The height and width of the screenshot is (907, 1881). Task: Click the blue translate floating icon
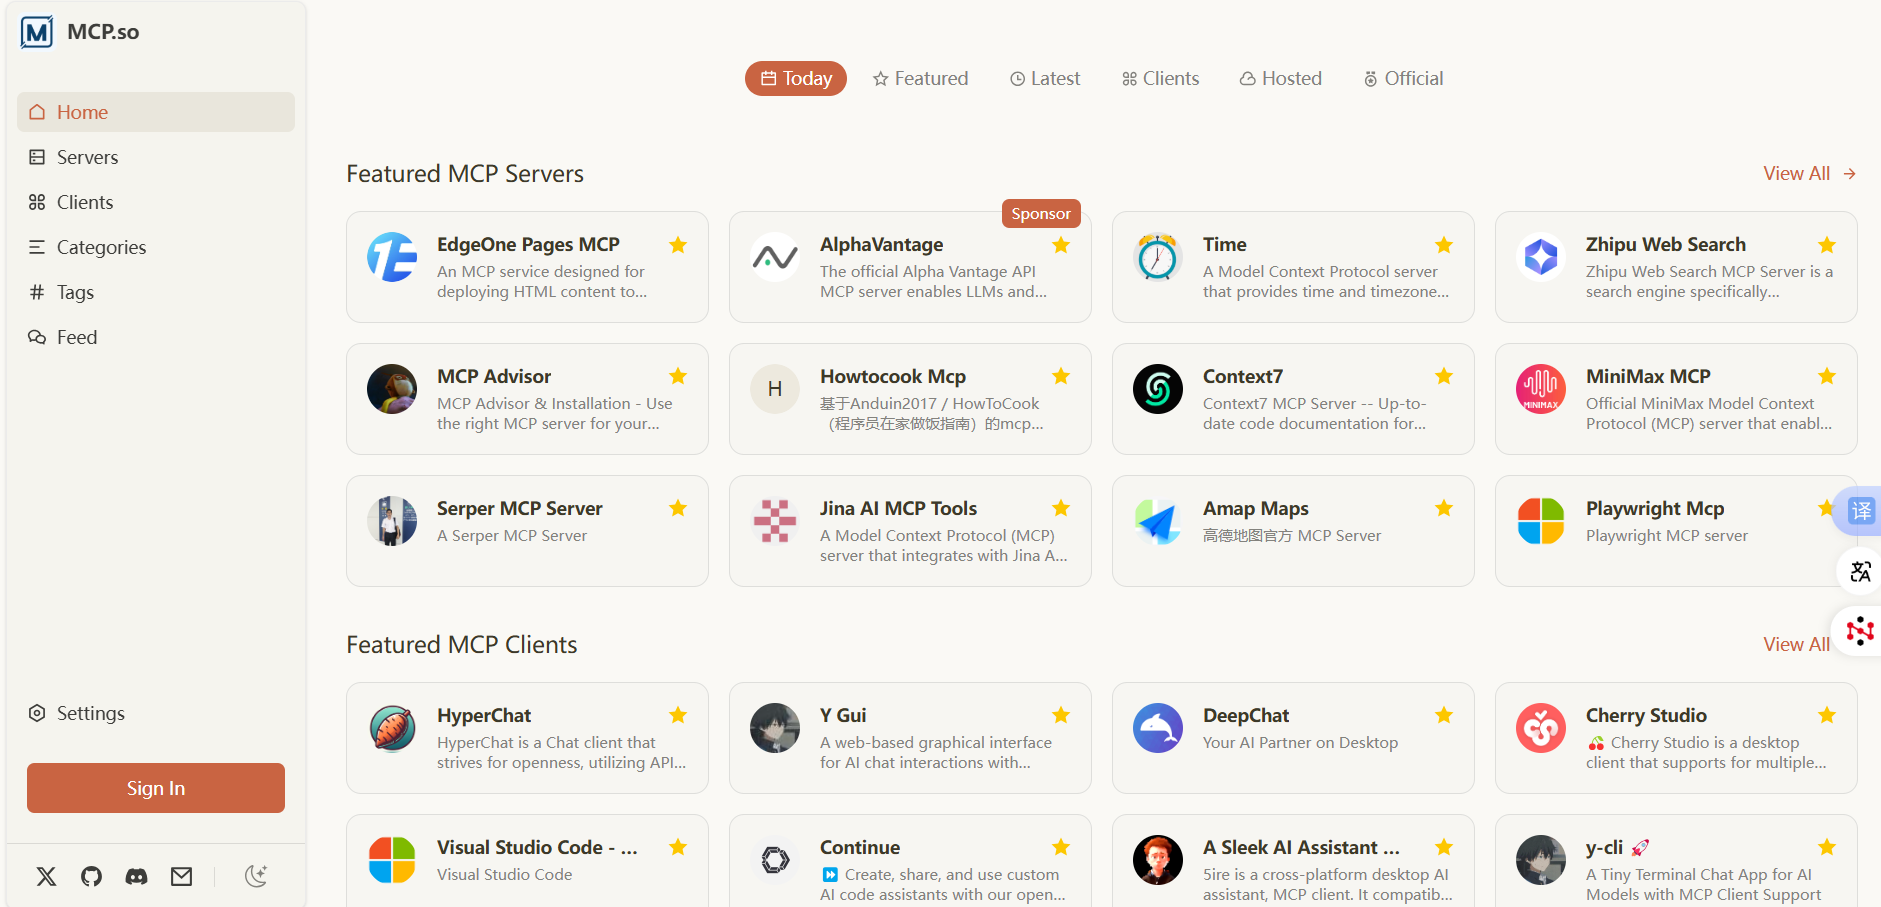tap(1861, 511)
